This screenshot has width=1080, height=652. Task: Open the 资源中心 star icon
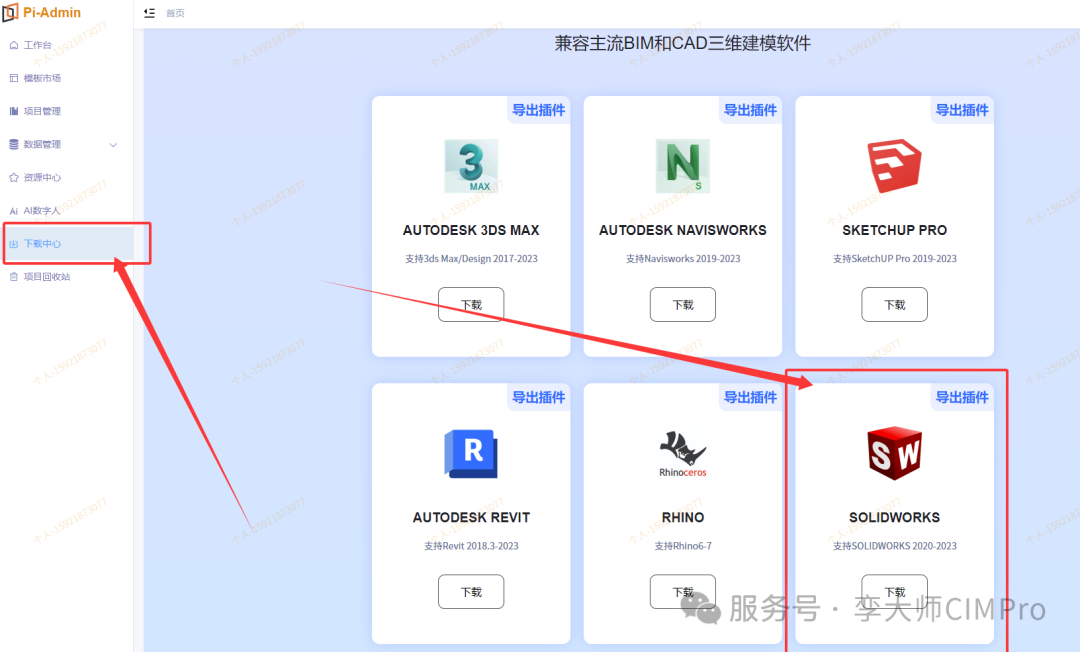click(x=14, y=178)
